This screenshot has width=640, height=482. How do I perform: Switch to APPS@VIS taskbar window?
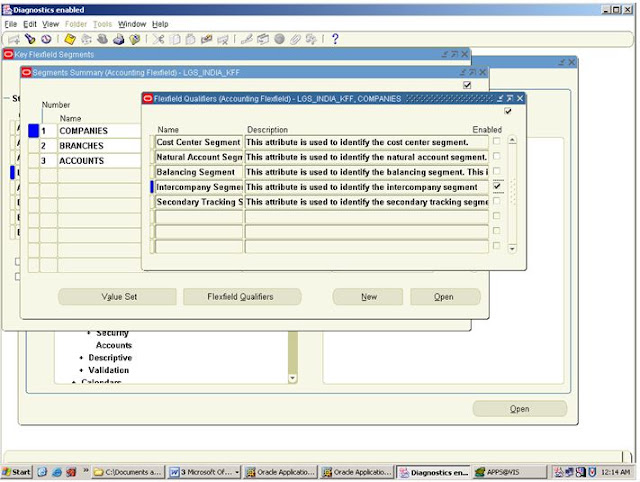508,472
